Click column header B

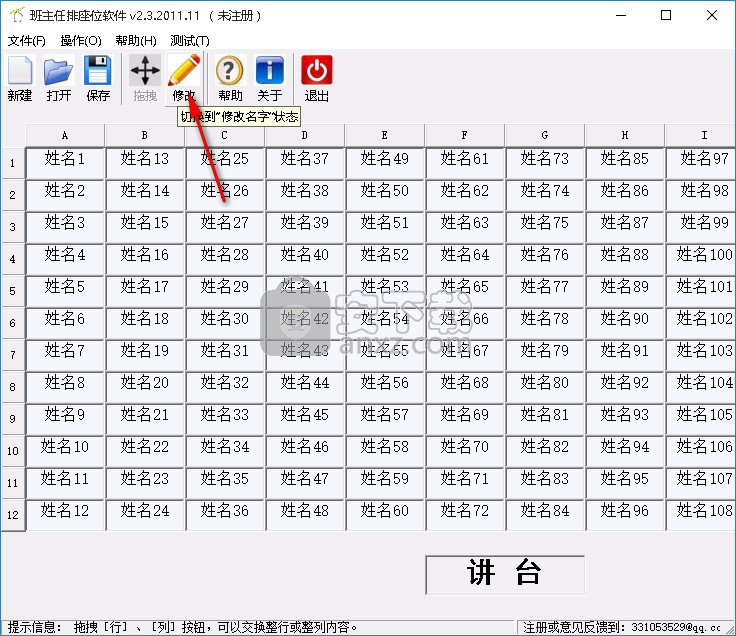tap(145, 136)
